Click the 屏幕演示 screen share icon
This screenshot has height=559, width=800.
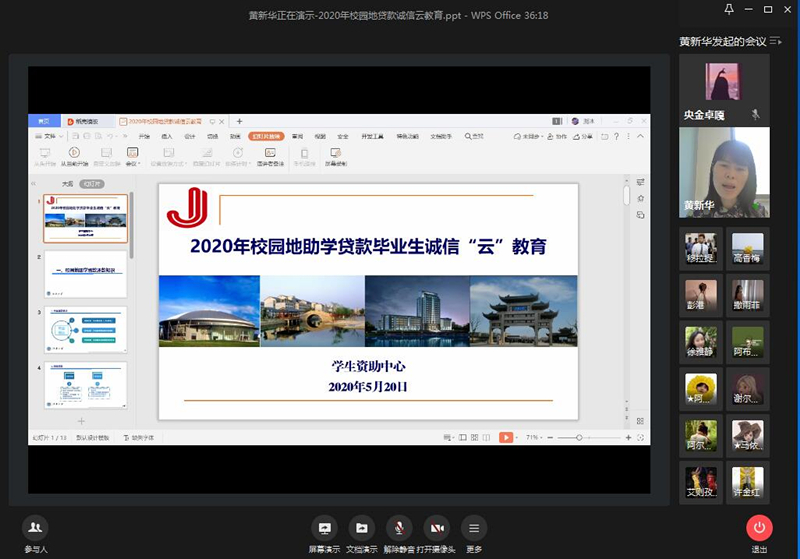[x=324, y=527]
